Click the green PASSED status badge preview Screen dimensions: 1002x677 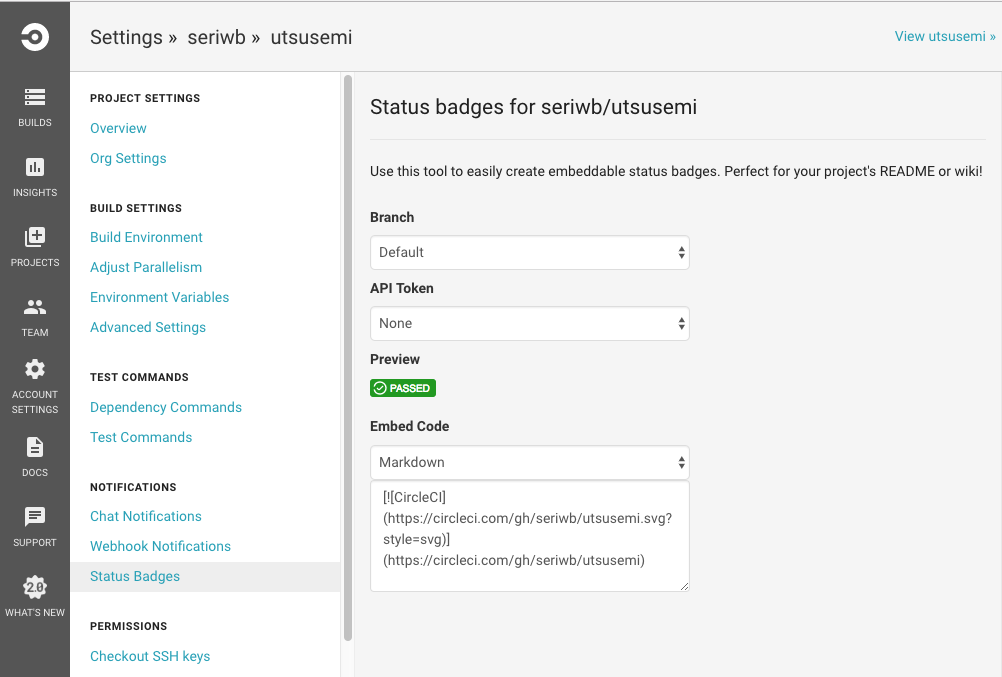click(403, 388)
